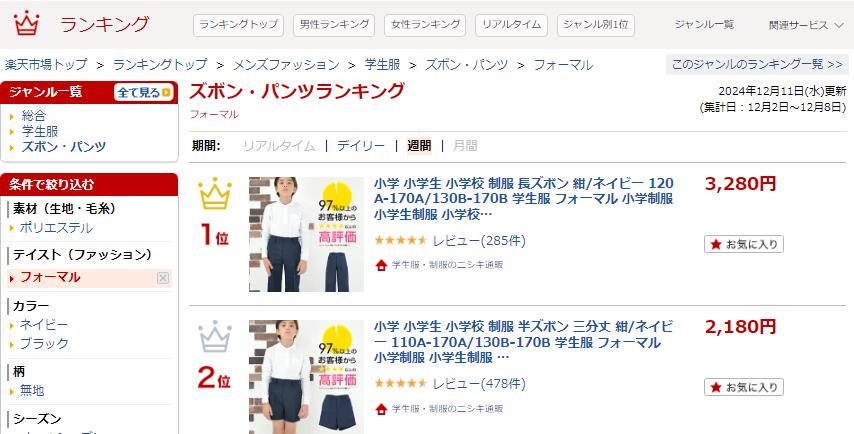Open レビュー(478件) link
Viewport: 854px width, 434px height.
(479, 384)
